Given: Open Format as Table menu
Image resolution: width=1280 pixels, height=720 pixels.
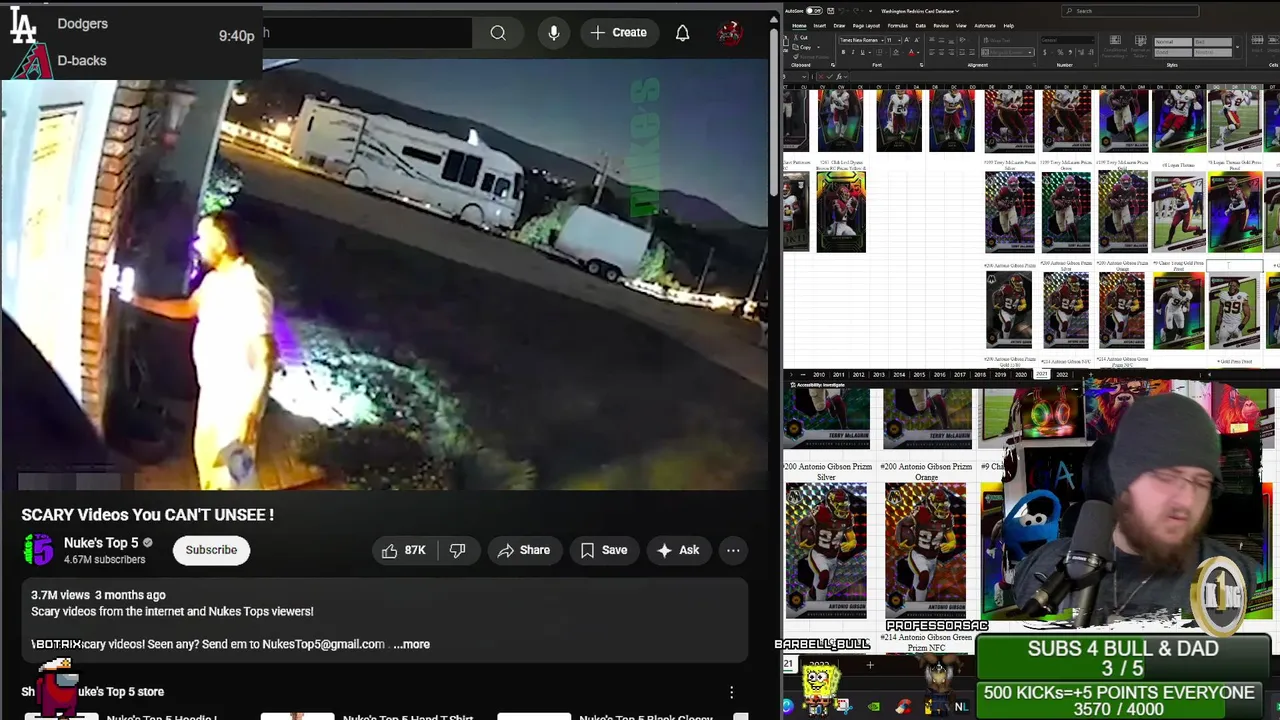Looking at the screenshot, I should (x=1140, y=46).
